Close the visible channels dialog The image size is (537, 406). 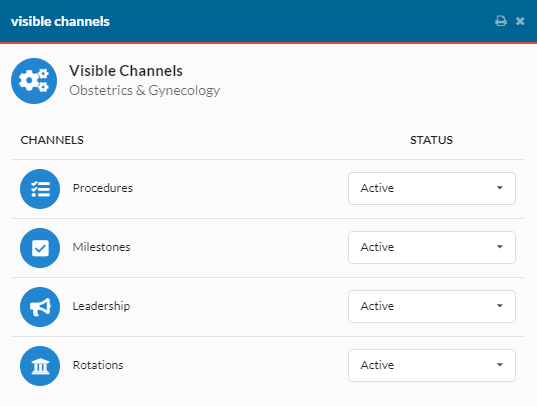(520, 21)
